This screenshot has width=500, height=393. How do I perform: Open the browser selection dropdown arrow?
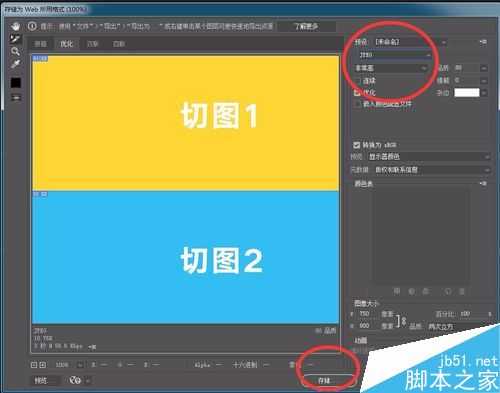pos(88,380)
